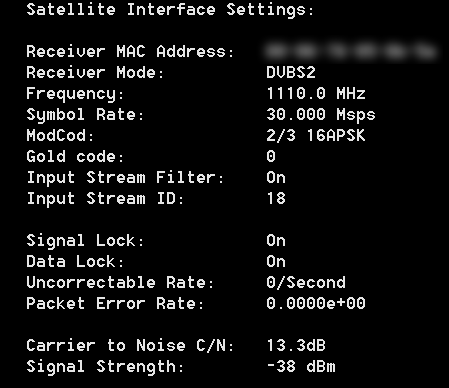Click the Uncorrectable Rate label
Image resolution: width=449 pixels, height=388 pixels.
pos(120,282)
